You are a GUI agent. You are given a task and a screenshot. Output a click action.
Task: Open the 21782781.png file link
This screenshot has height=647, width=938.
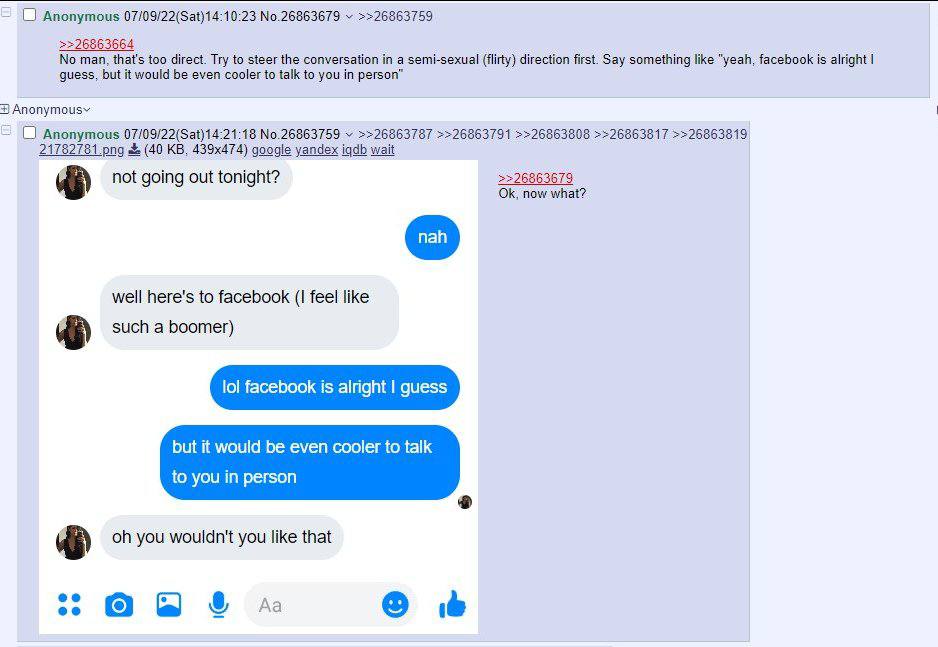(81, 149)
